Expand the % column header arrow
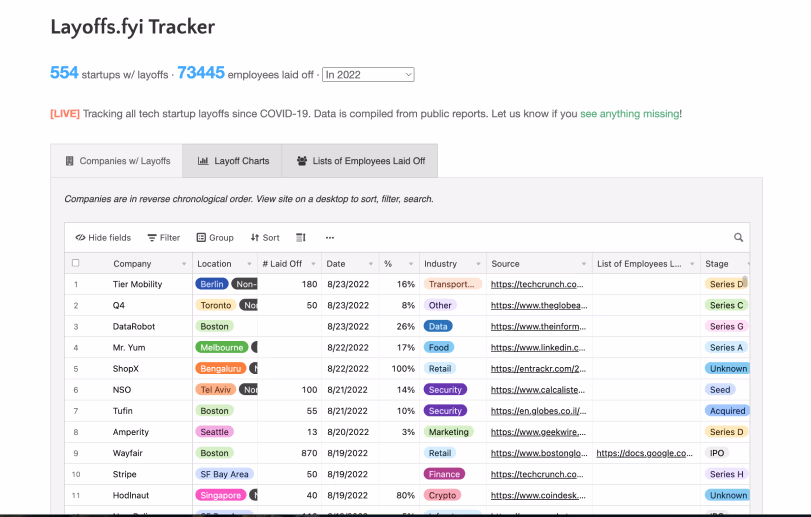Screen dimensions: 811x517 coord(411,264)
